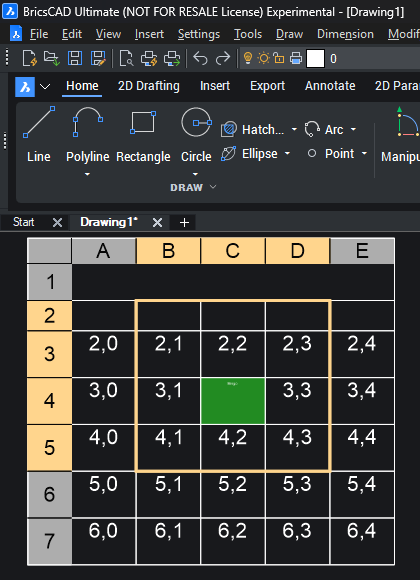Select column header E in table
Image resolution: width=420 pixels, height=580 pixels.
[x=362, y=251]
